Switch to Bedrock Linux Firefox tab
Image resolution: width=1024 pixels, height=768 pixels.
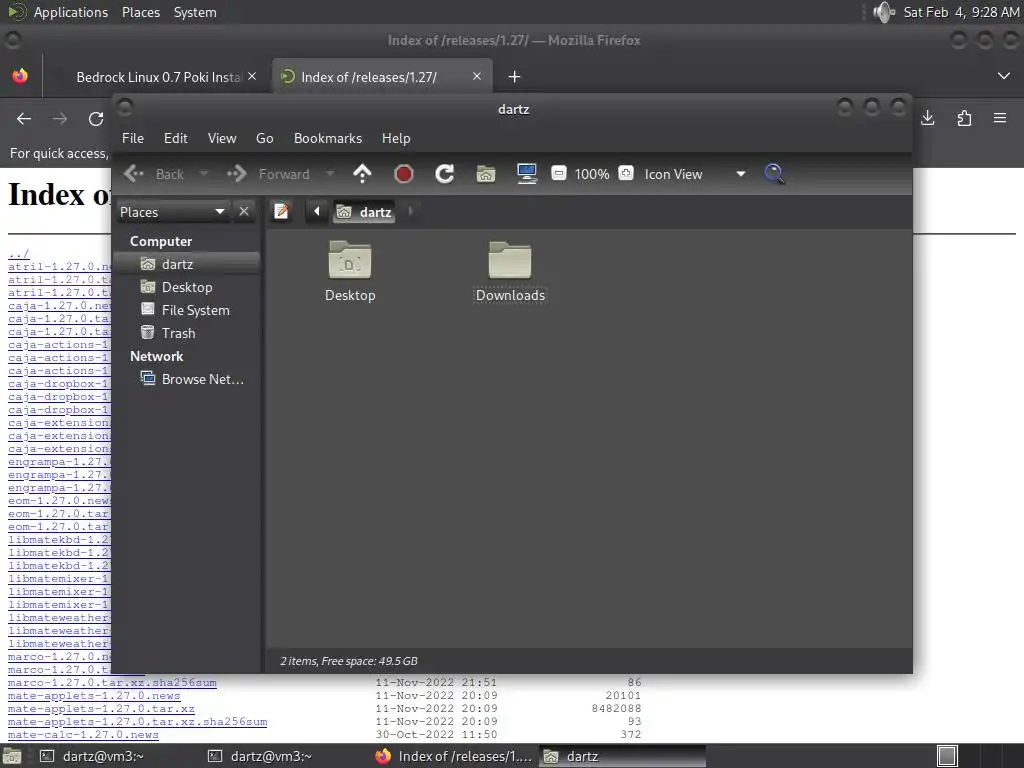[x=159, y=77]
